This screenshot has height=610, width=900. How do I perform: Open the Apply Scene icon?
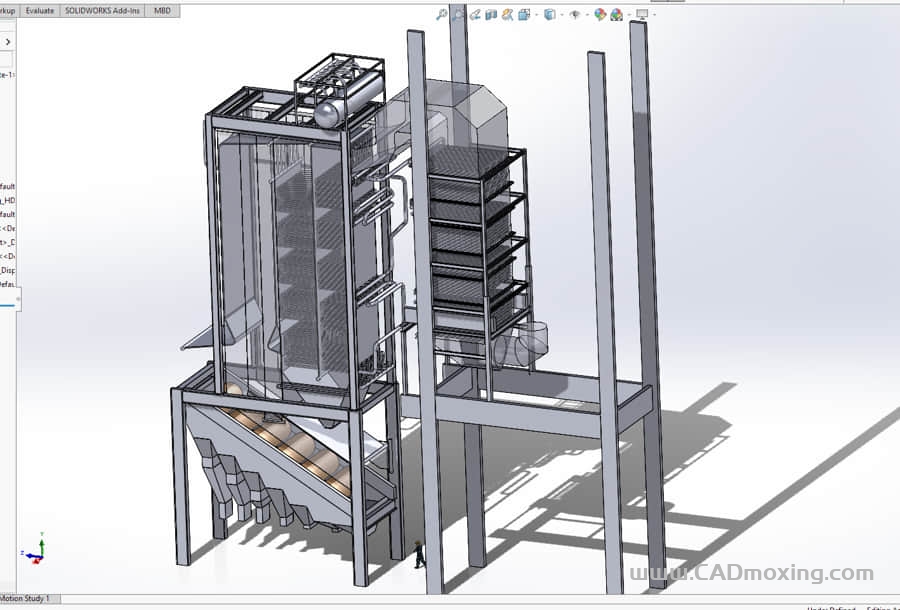coord(616,14)
